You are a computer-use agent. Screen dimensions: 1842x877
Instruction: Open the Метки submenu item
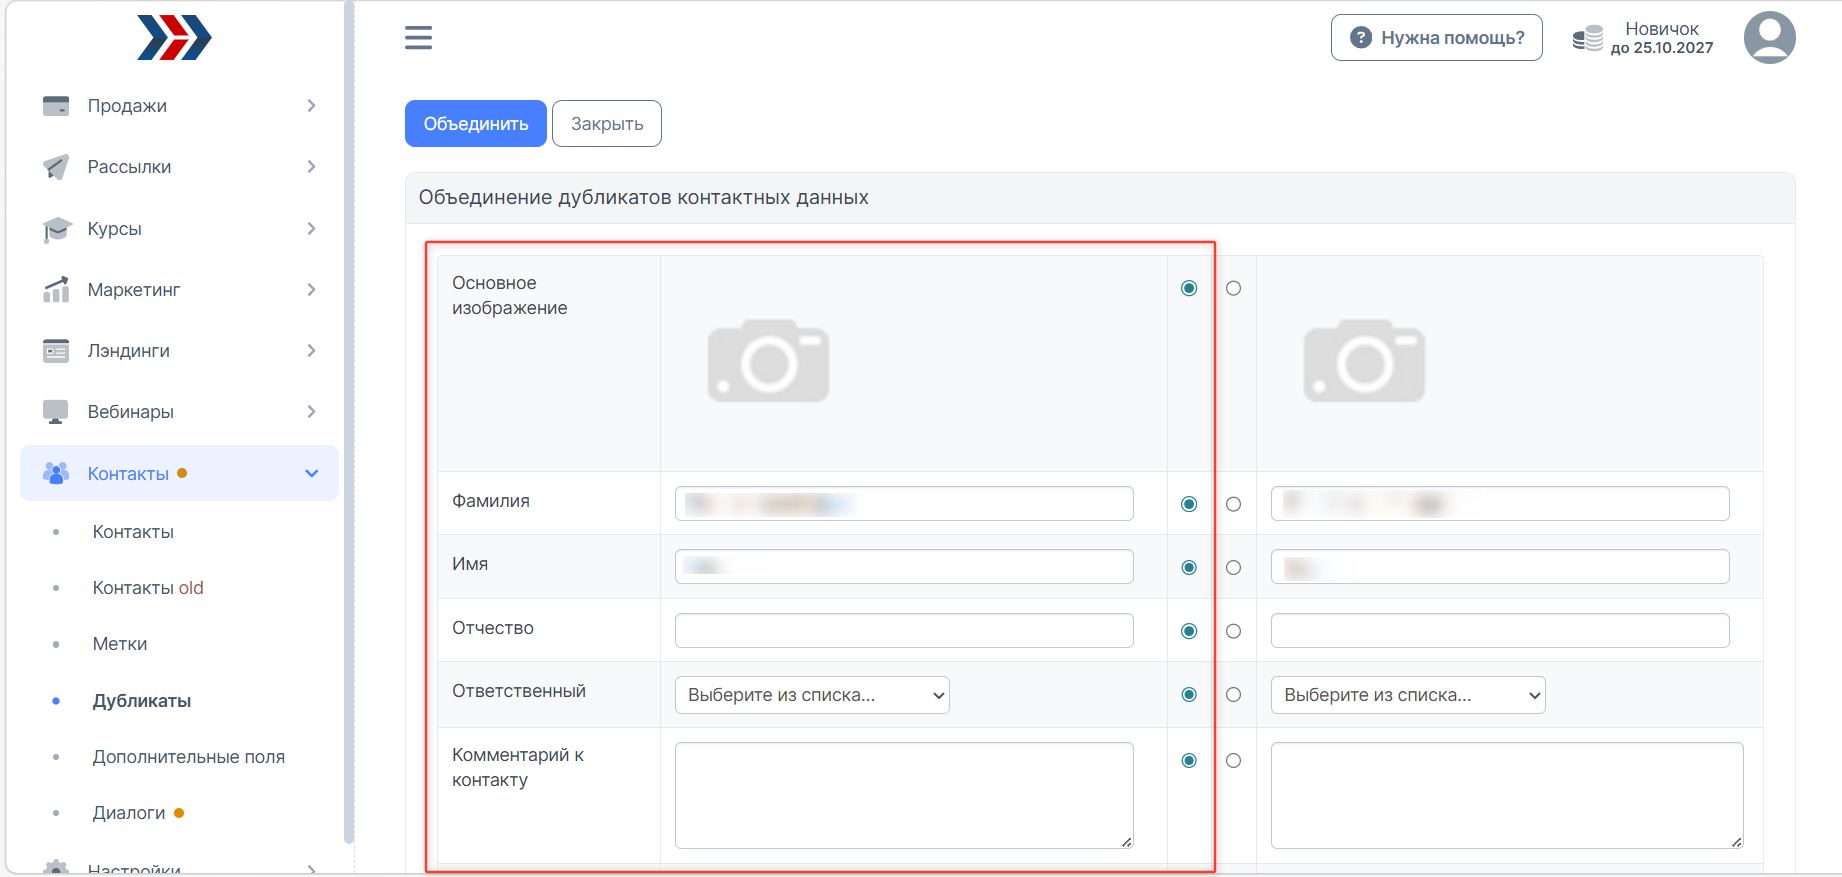pos(120,644)
